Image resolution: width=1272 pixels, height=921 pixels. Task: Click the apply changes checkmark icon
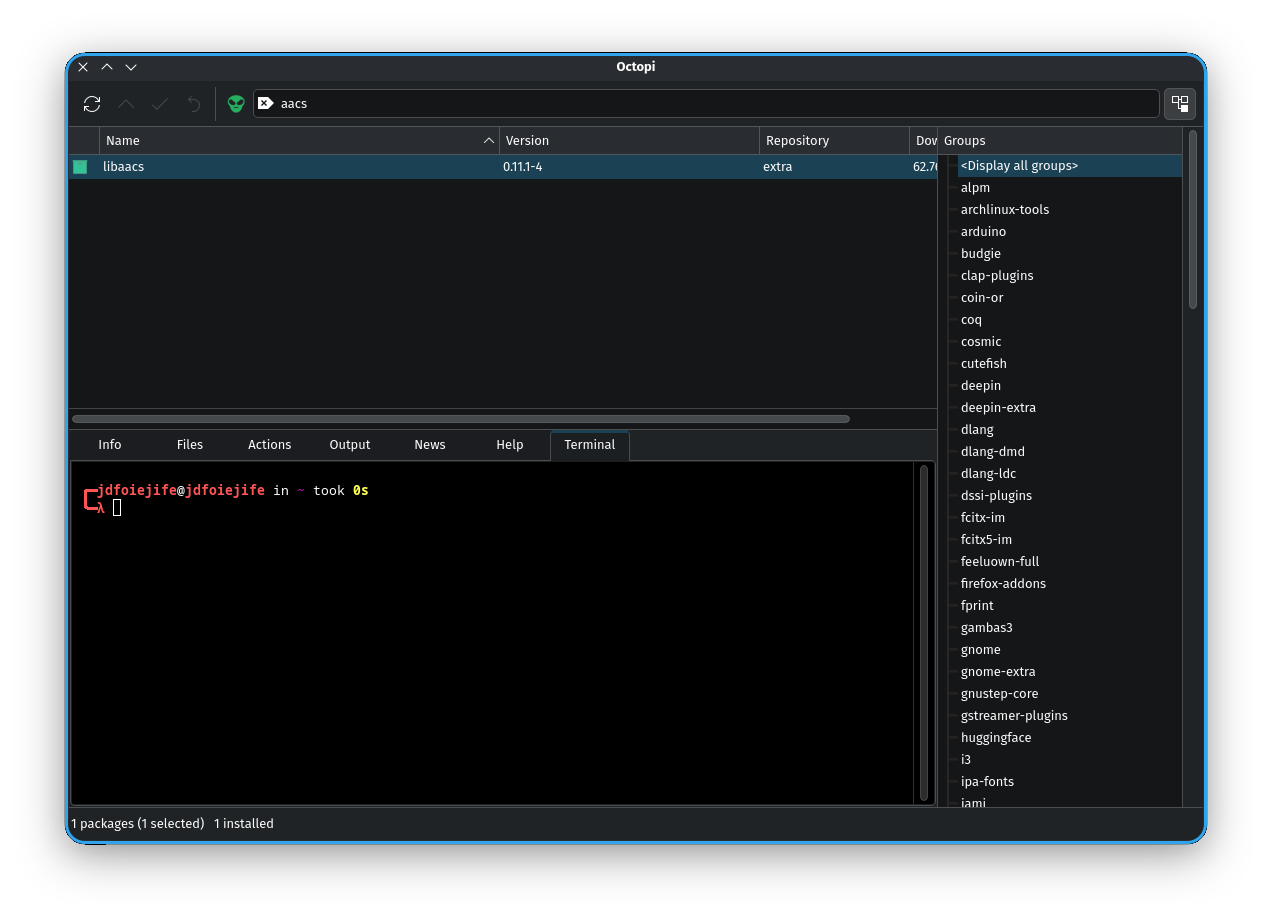[x=160, y=104]
